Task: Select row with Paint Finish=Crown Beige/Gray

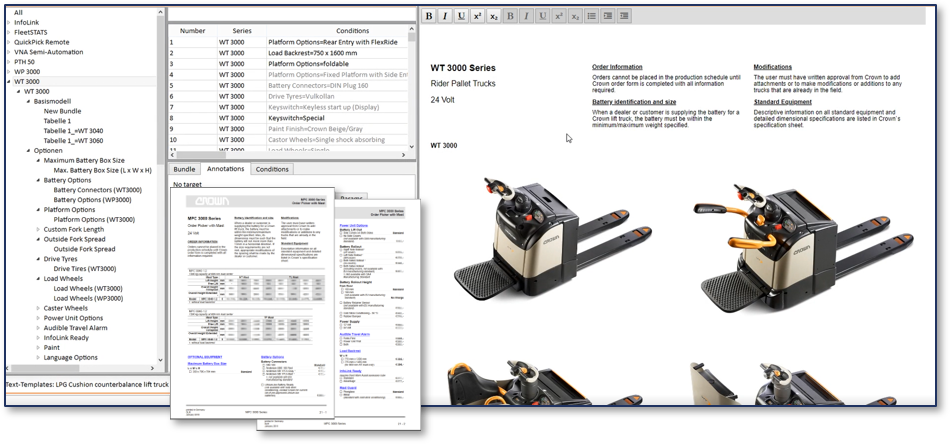Action: [288, 129]
